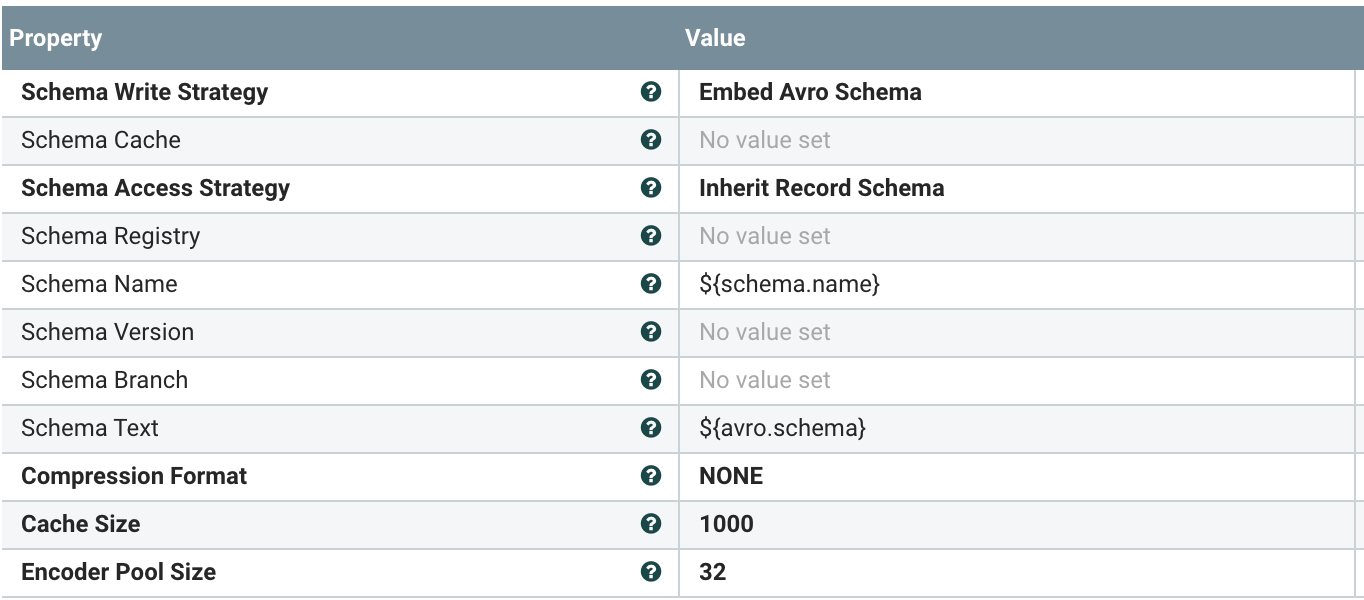This screenshot has height=600, width=1364.
Task: Set the Cache Size value 1000
Action: point(726,524)
